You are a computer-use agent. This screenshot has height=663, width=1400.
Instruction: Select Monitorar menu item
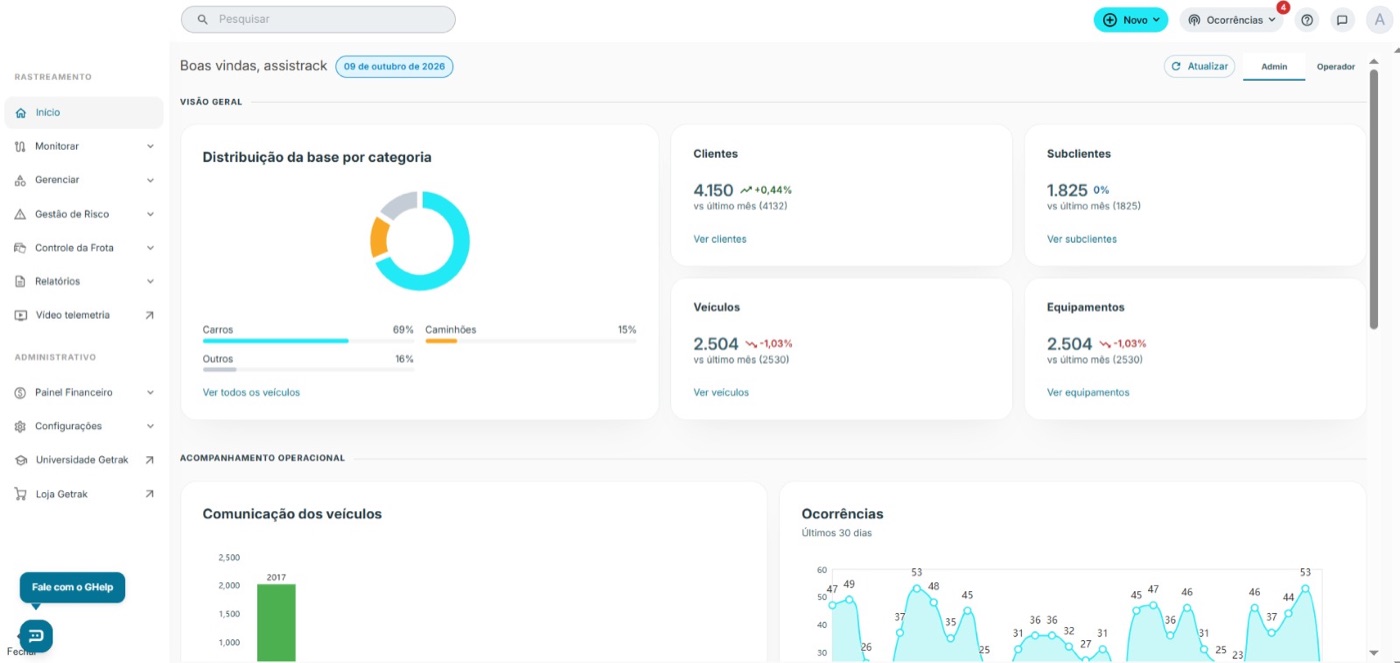point(84,146)
